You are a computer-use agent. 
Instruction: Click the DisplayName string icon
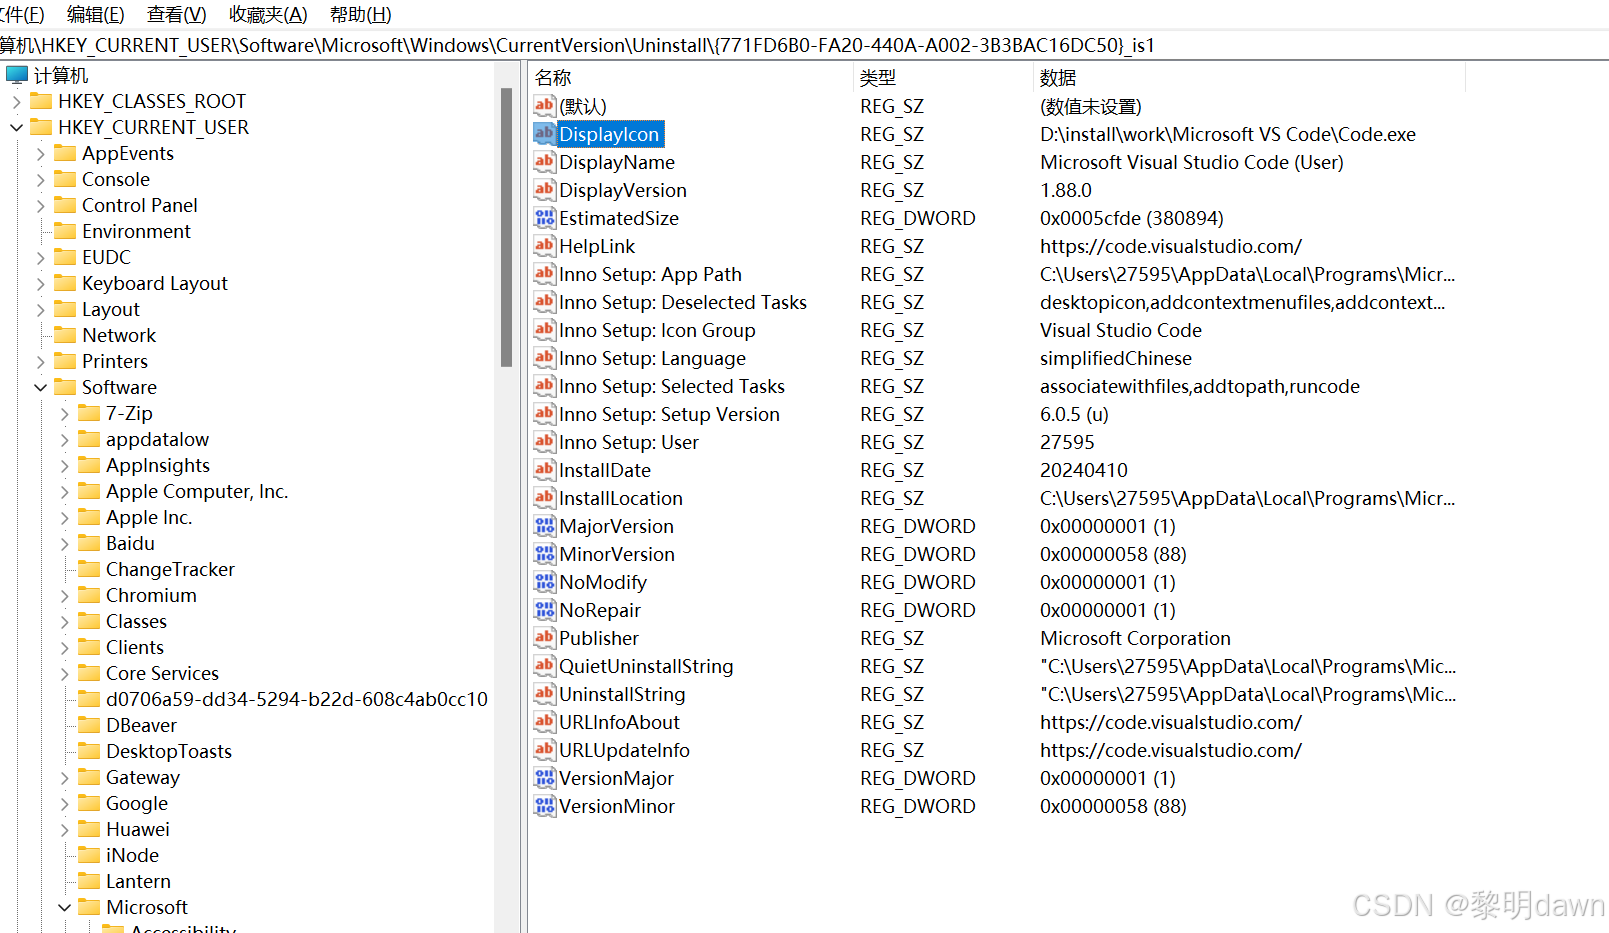click(545, 162)
